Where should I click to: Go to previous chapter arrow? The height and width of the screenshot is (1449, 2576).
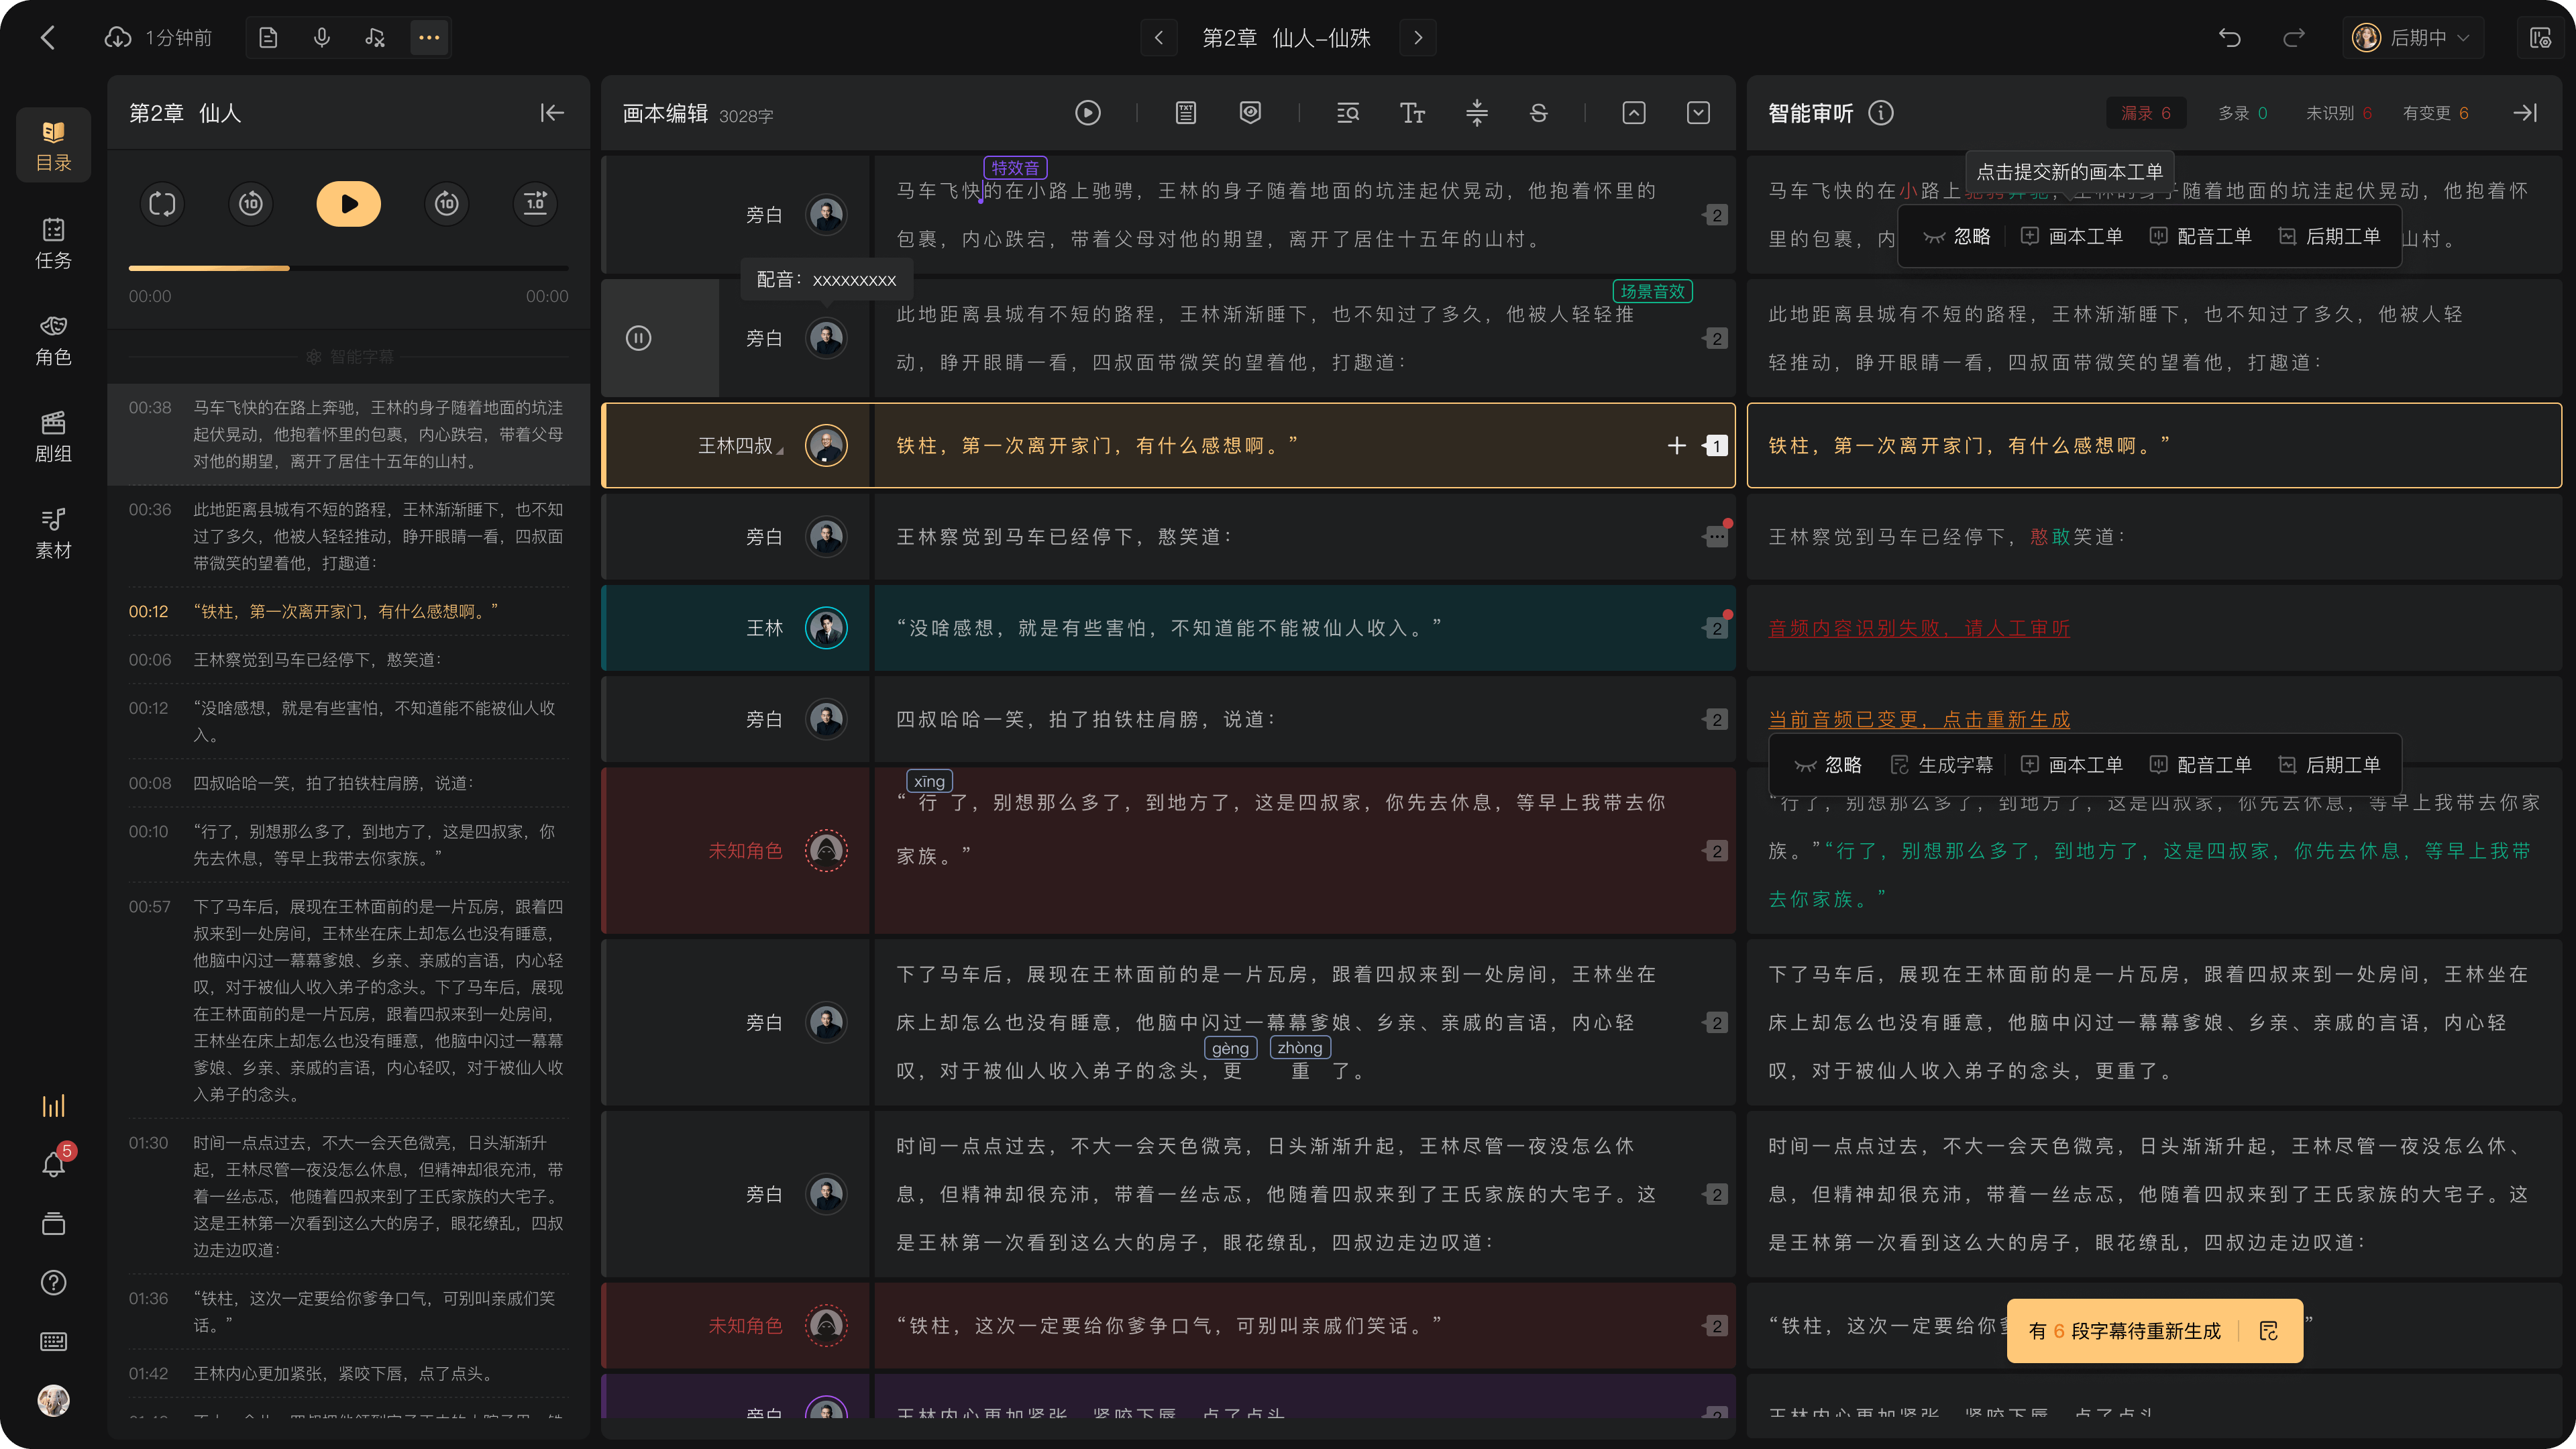click(x=1159, y=38)
